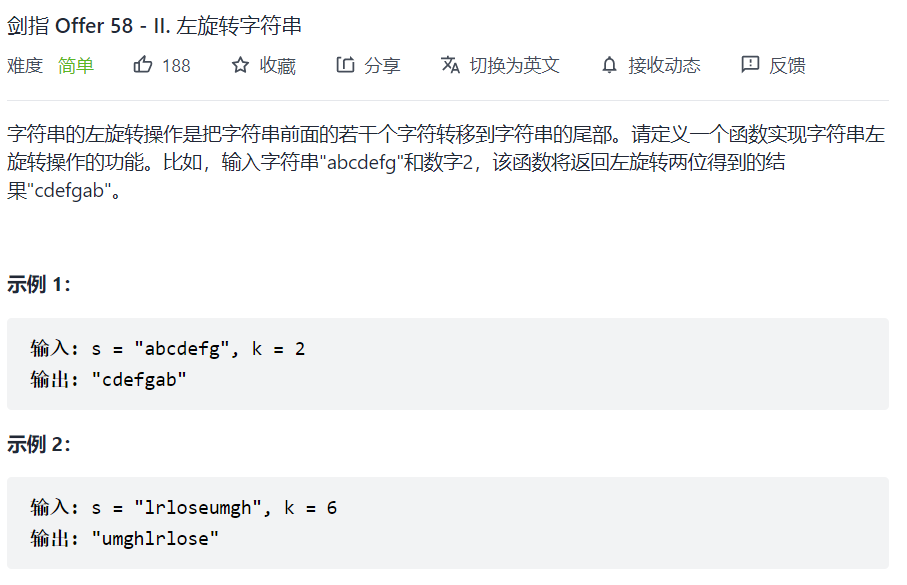Click the star favorite icon
Viewport: 907px width, 585px height.
239,64
